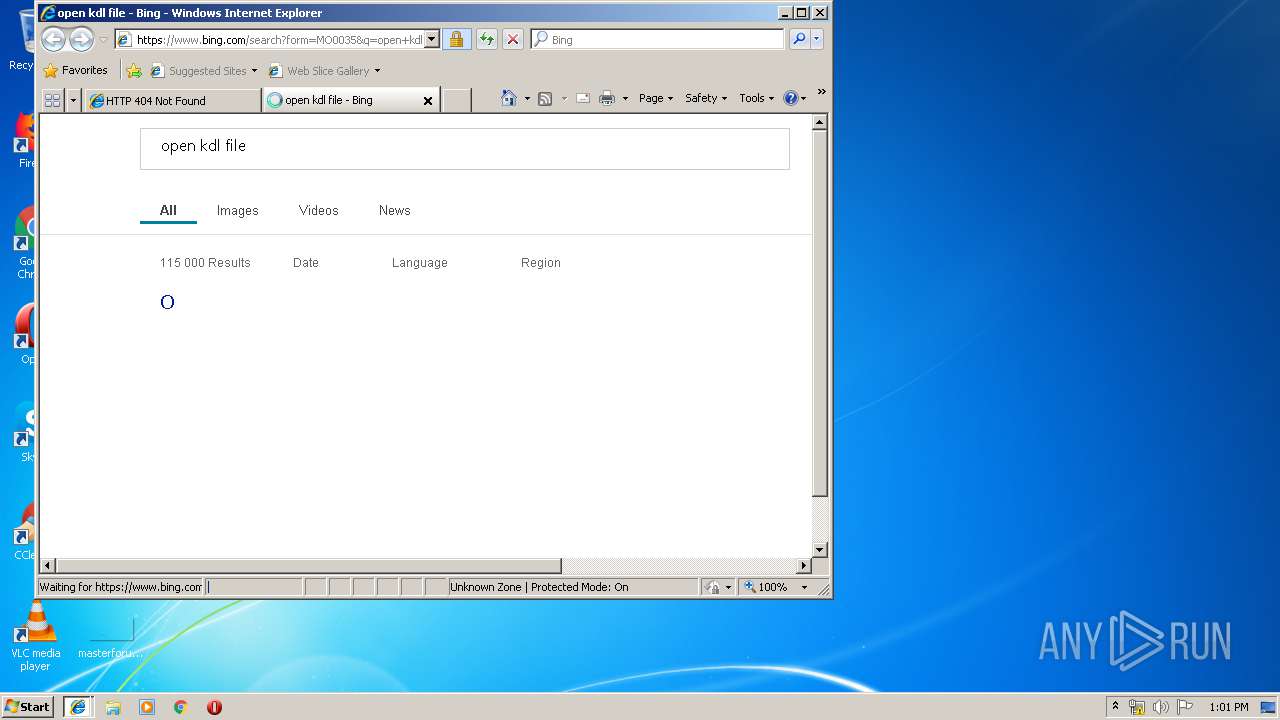Open the Date filter
The image size is (1280, 720).
pyautogui.click(x=306, y=263)
